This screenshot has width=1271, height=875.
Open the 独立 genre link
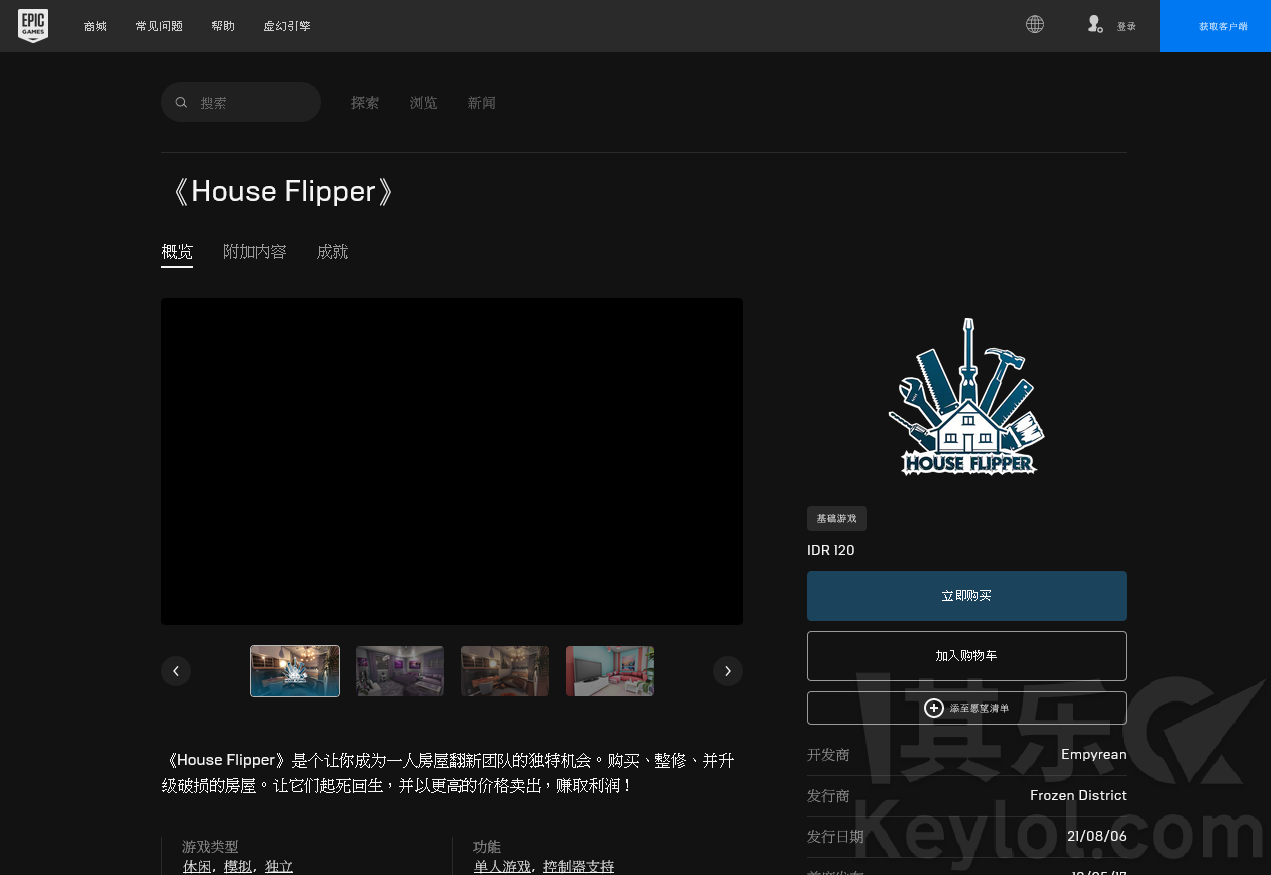[279, 867]
